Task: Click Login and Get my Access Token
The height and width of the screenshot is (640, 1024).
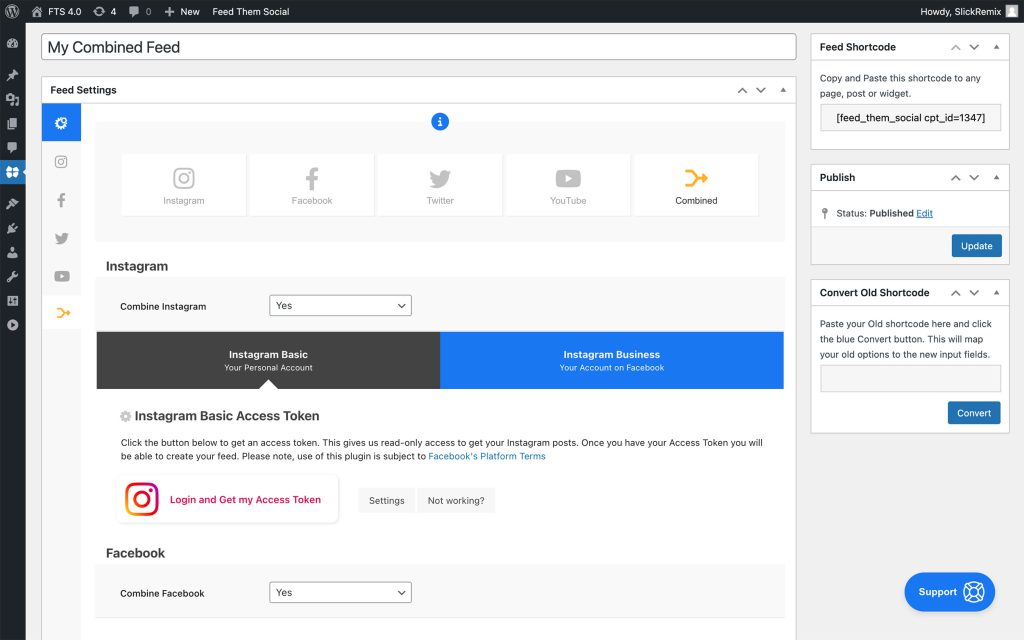Action: click(227, 500)
